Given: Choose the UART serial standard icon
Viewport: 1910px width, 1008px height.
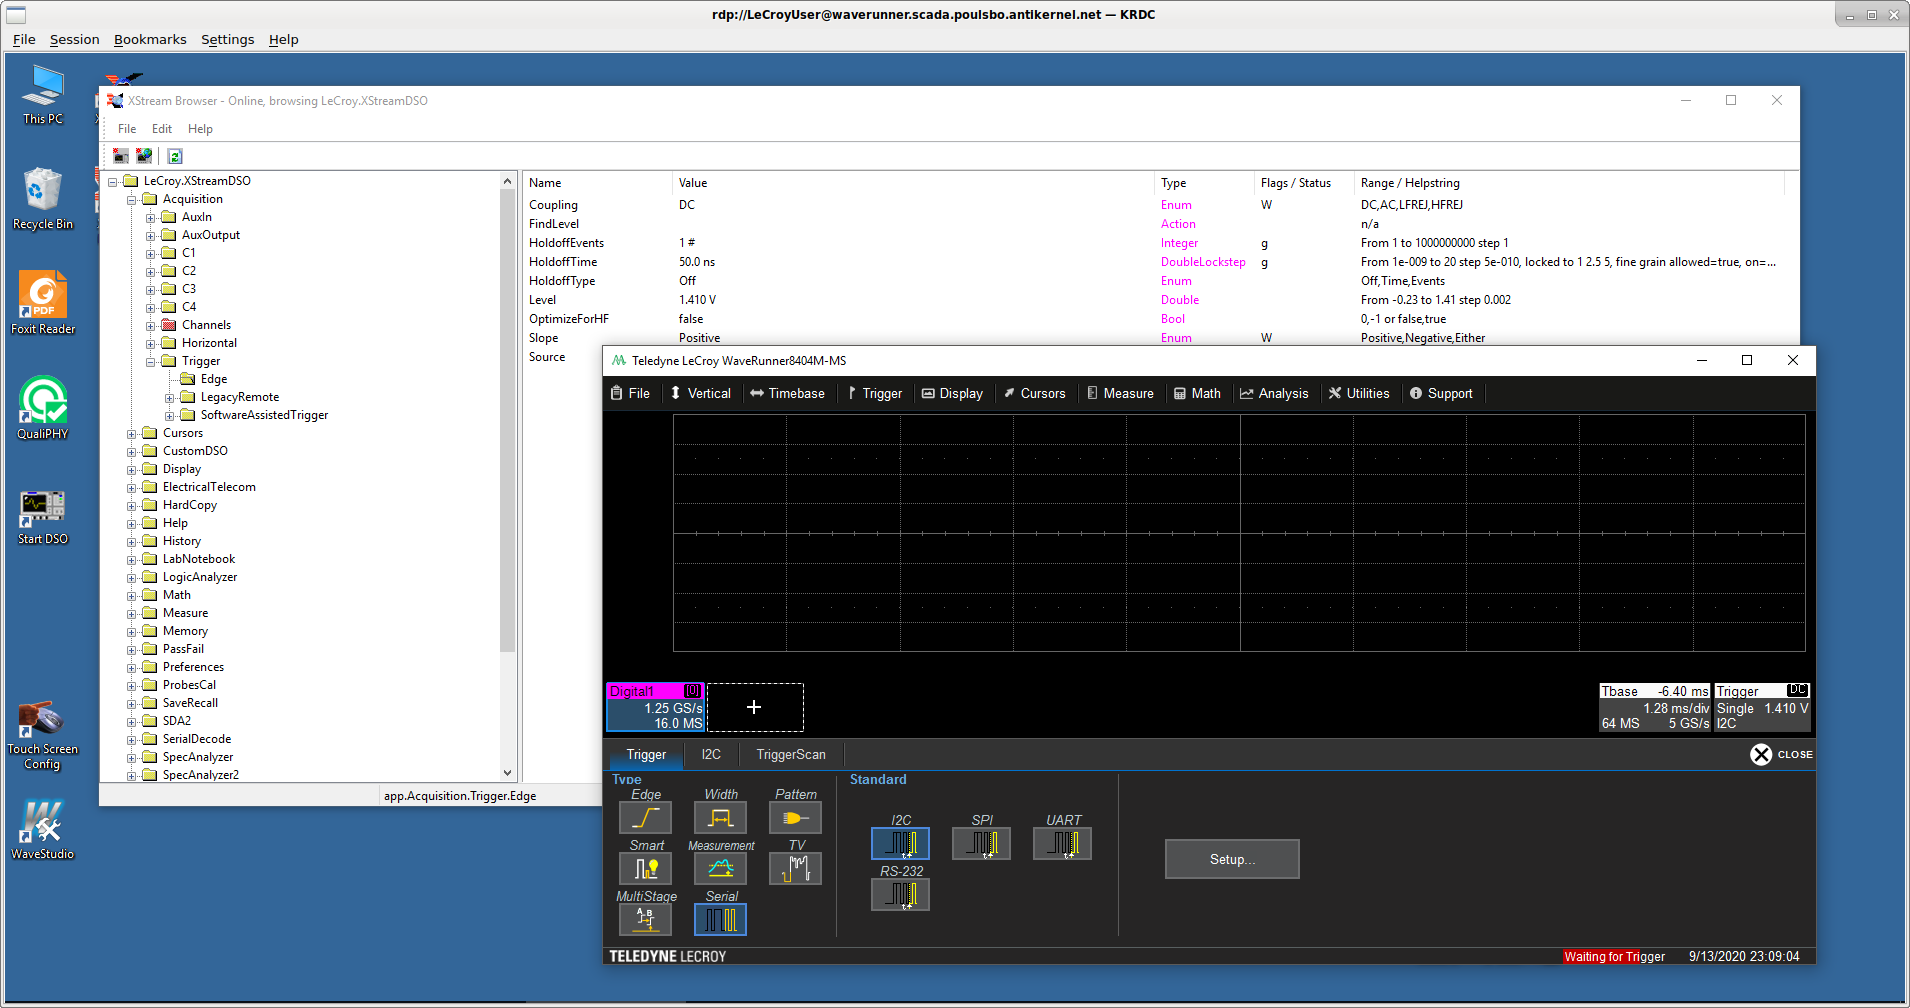Looking at the screenshot, I should [1062, 844].
